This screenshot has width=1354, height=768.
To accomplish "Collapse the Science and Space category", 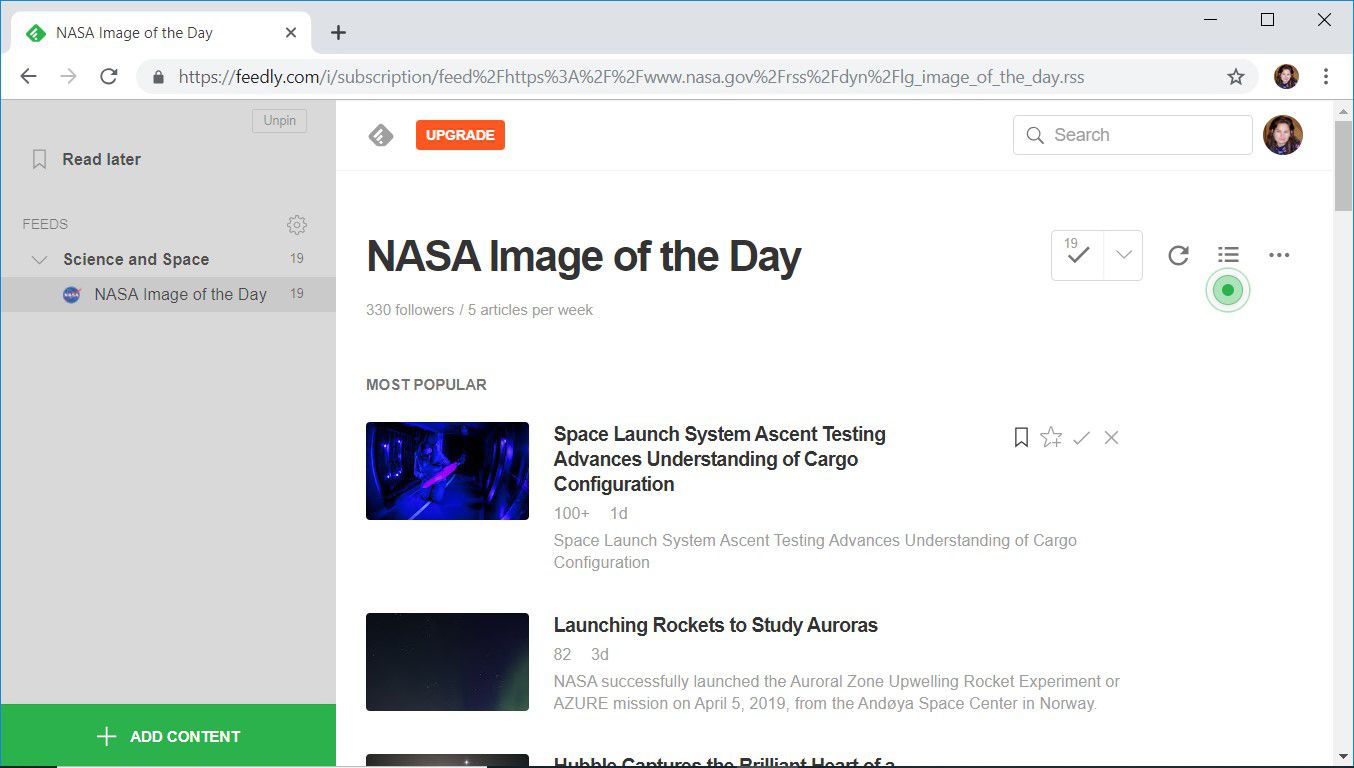I will coord(40,259).
